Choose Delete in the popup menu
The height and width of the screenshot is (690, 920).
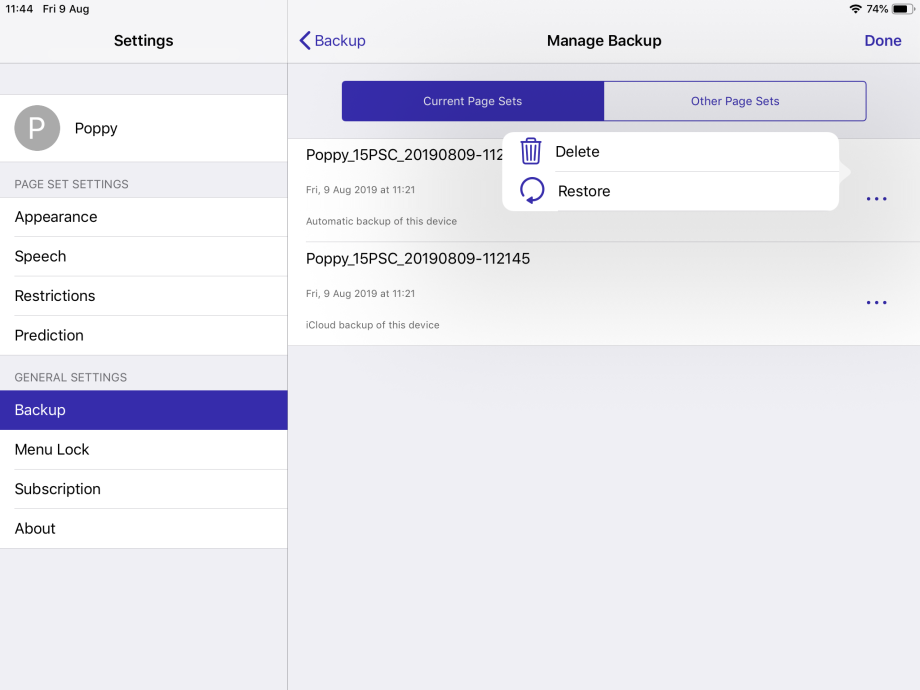[670, 152]
